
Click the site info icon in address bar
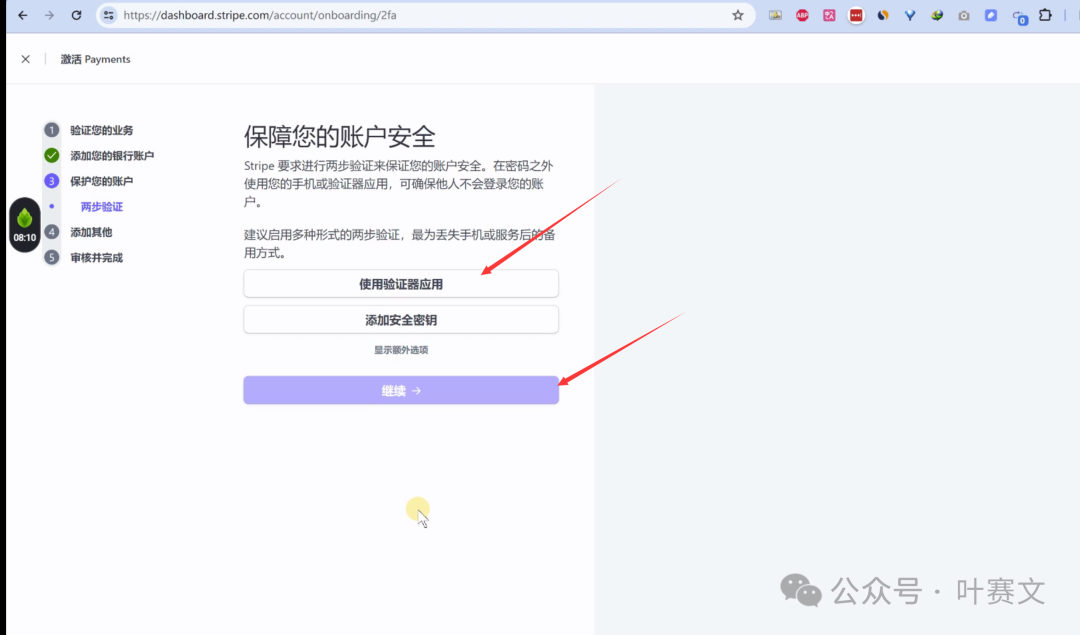pyautogui.click(x=109, y=16)
